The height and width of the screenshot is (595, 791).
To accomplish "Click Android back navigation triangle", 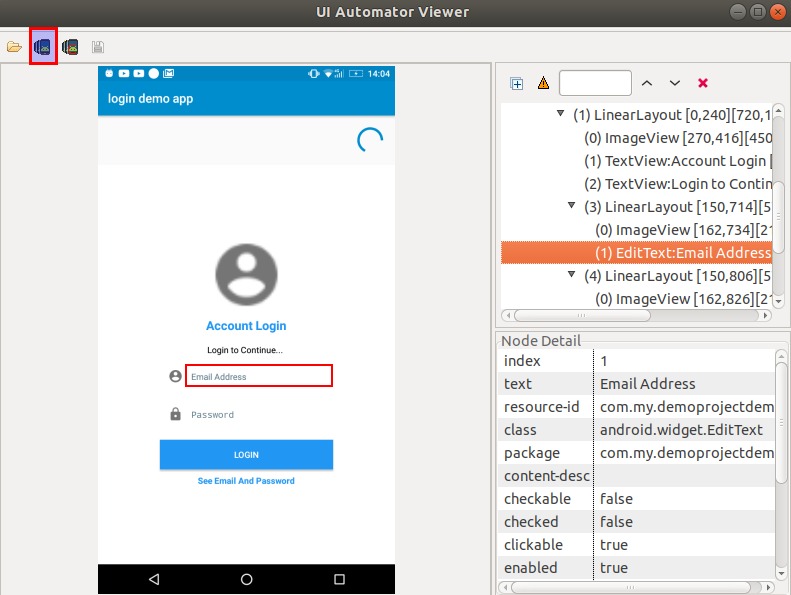I will coord(154,579).
